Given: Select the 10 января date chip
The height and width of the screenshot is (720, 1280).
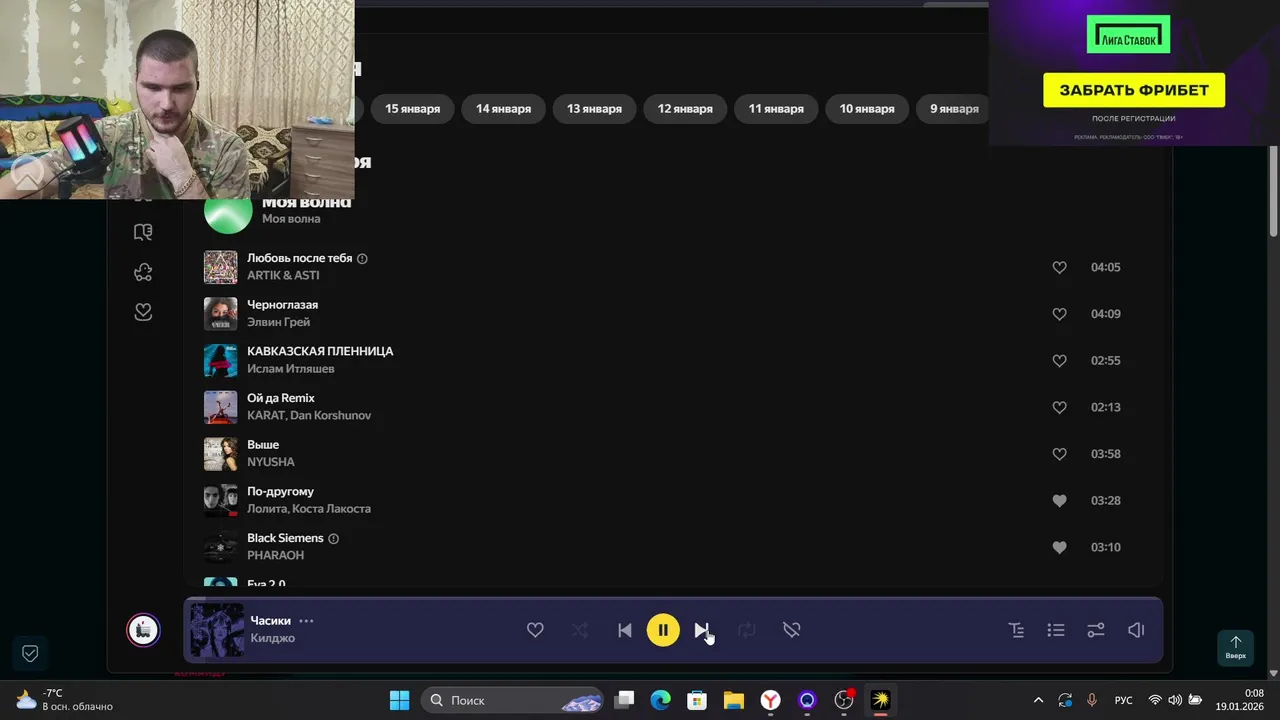Looking at the screenshot, I should [867, 109].
